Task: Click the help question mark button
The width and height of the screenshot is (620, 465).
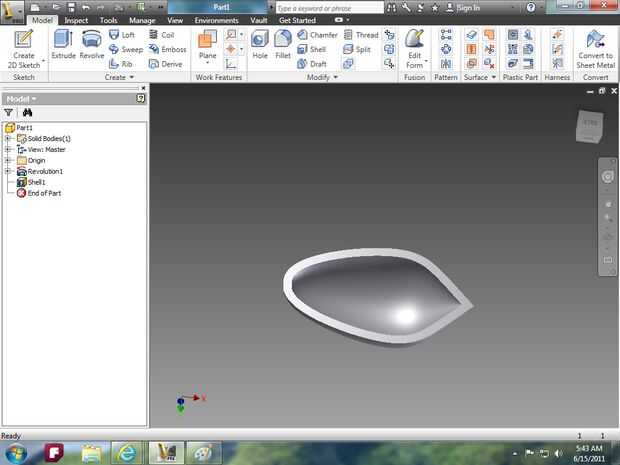Action: point(531,7)
